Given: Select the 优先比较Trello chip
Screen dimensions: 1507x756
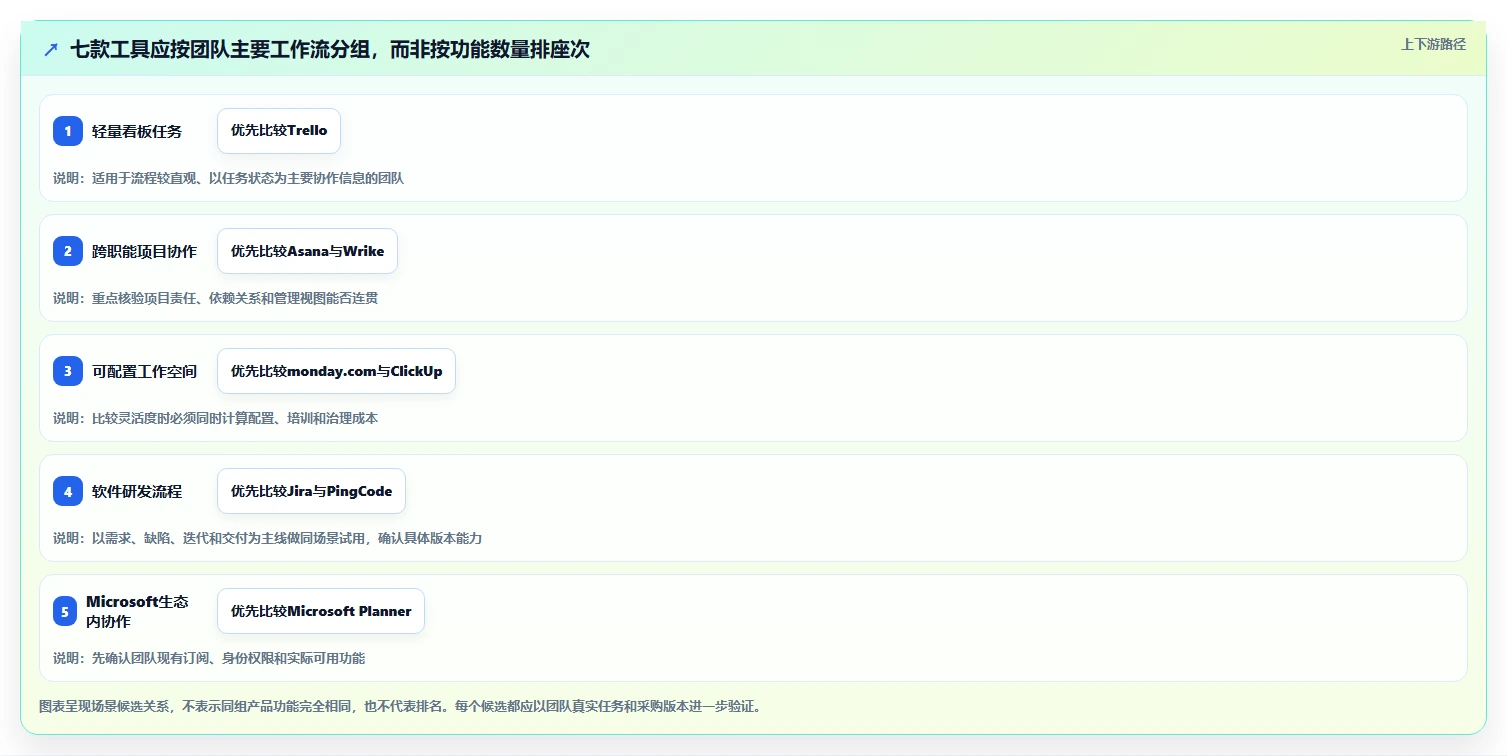Looking at the screenshot, I should (x=279, y=131).
